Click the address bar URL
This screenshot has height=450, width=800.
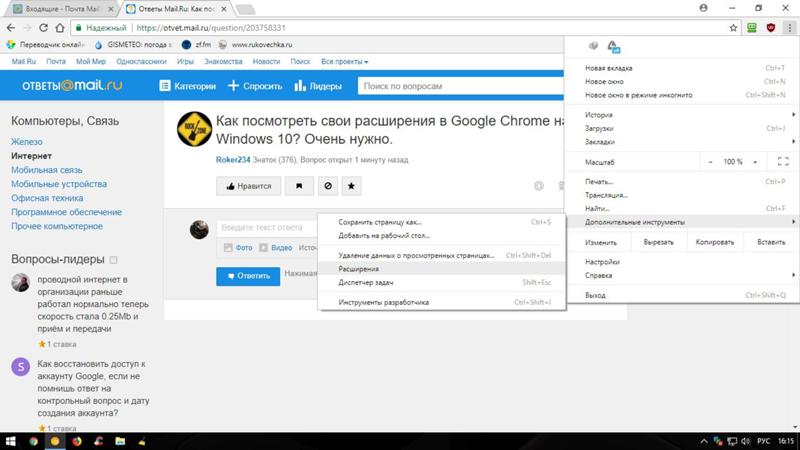tap(211, 28)
